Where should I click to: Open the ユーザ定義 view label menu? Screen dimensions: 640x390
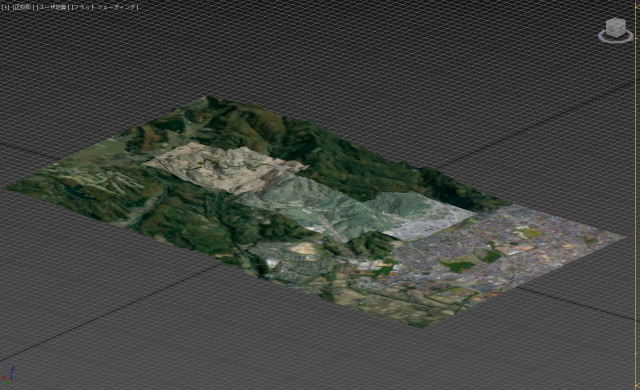[51, 7]
